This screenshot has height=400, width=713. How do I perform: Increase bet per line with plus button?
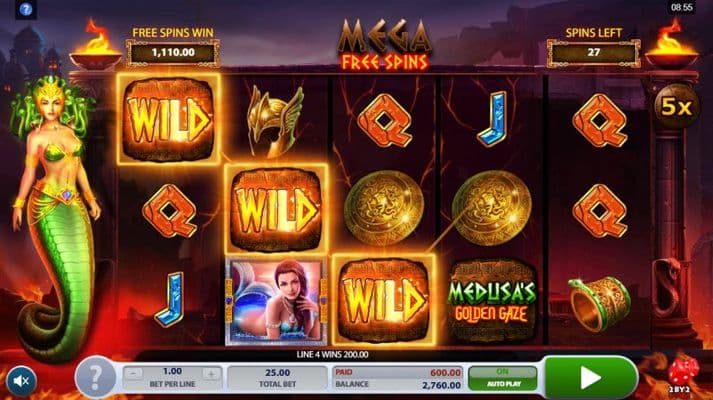point(211,374)
